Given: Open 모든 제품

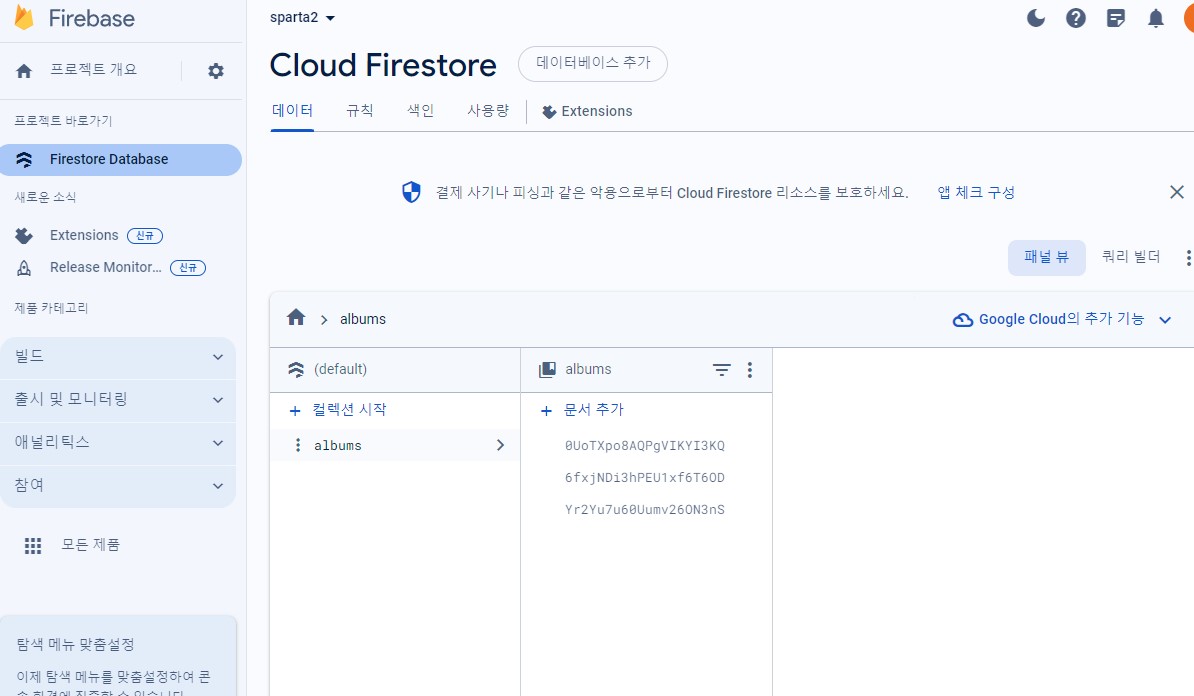Looking at the screenshot, I should pos(91,545).
